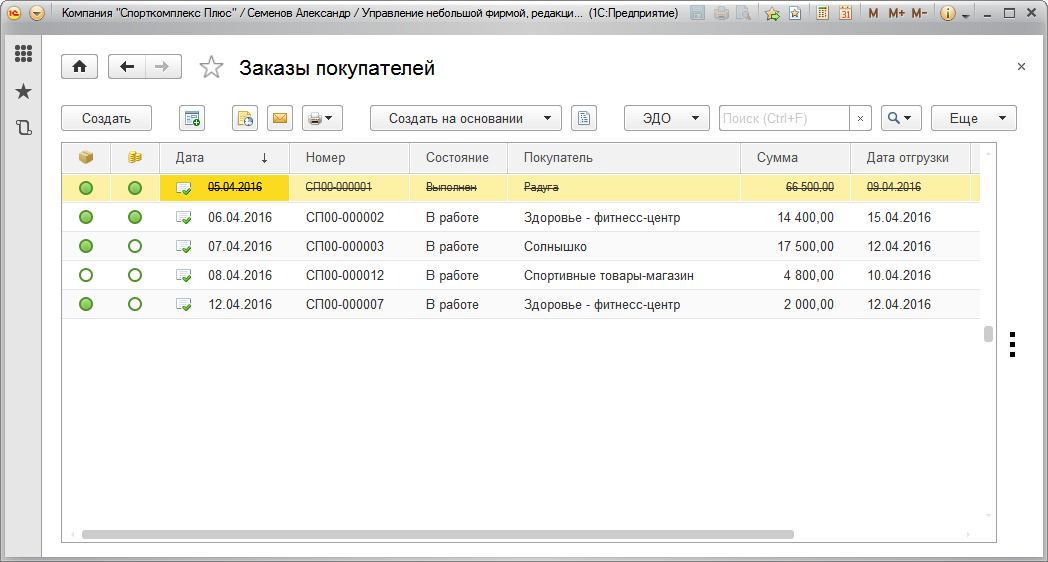Open Favorites star in left sidebar

(23, 91)
